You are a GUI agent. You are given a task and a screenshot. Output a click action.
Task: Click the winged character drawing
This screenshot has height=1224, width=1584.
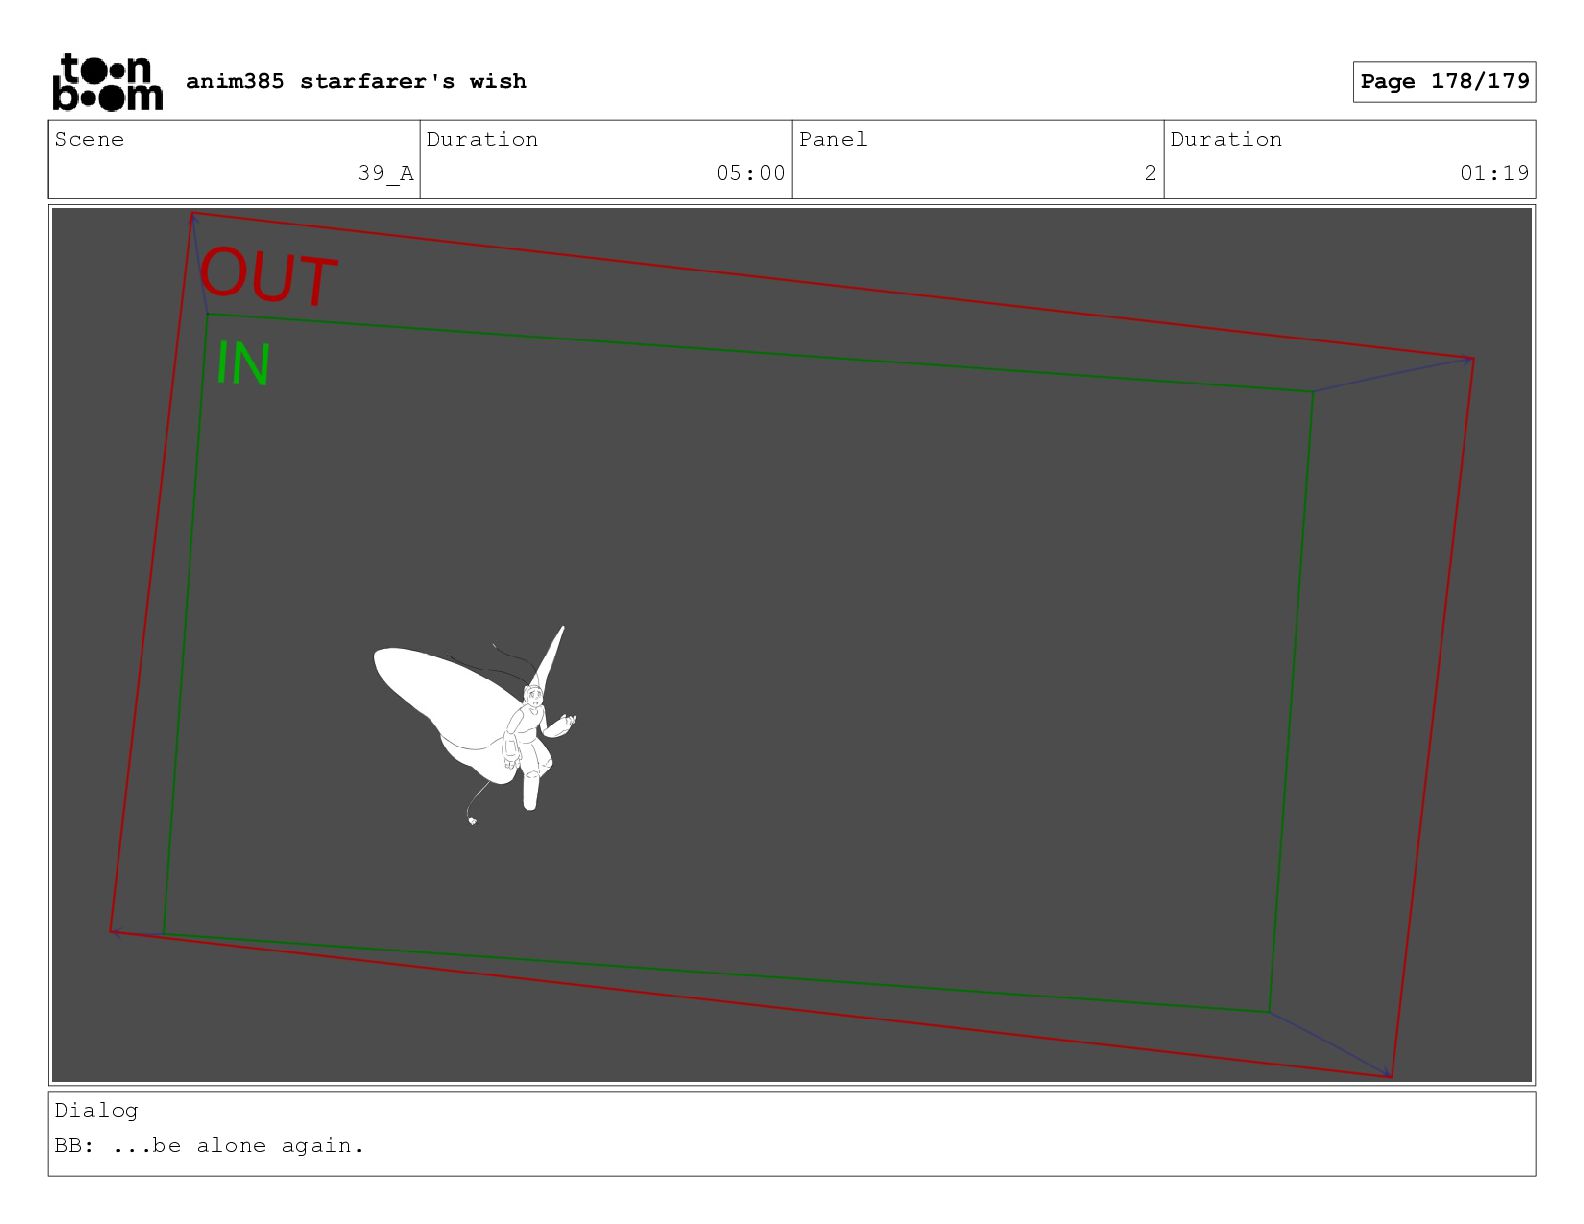tap(475, 724)
